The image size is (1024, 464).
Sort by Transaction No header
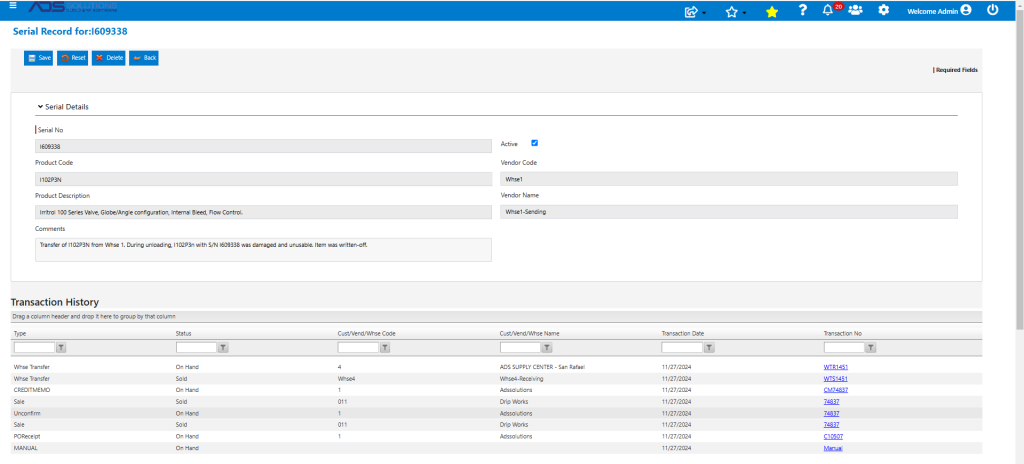point(842,333)
